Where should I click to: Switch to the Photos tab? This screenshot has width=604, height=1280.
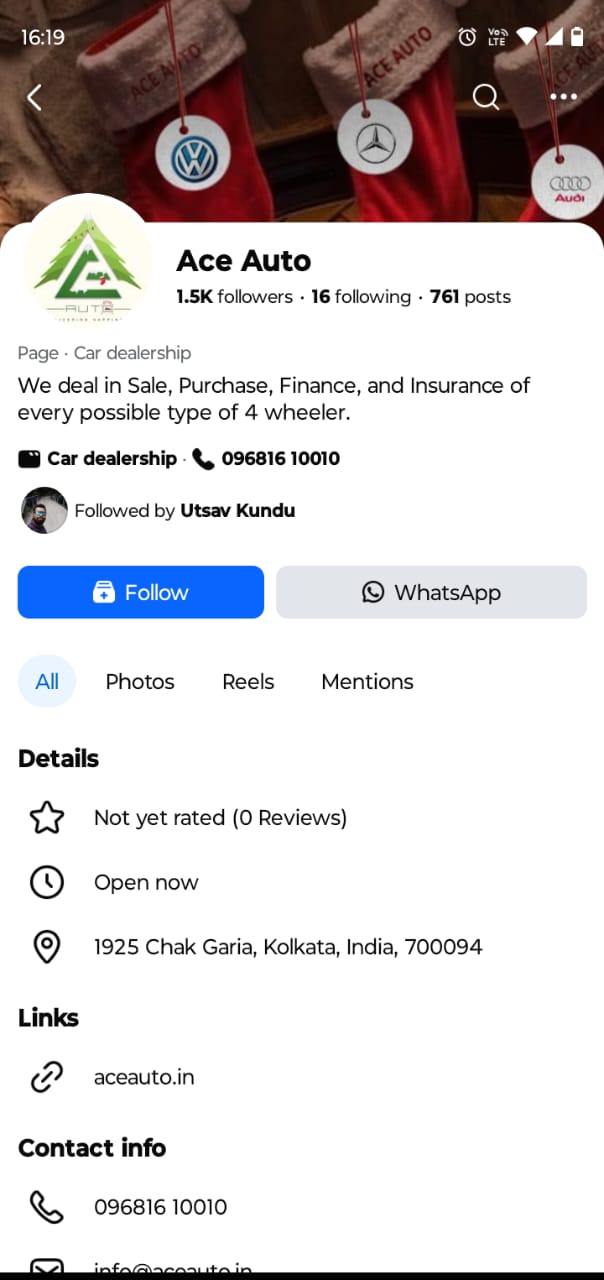[139, 681]
